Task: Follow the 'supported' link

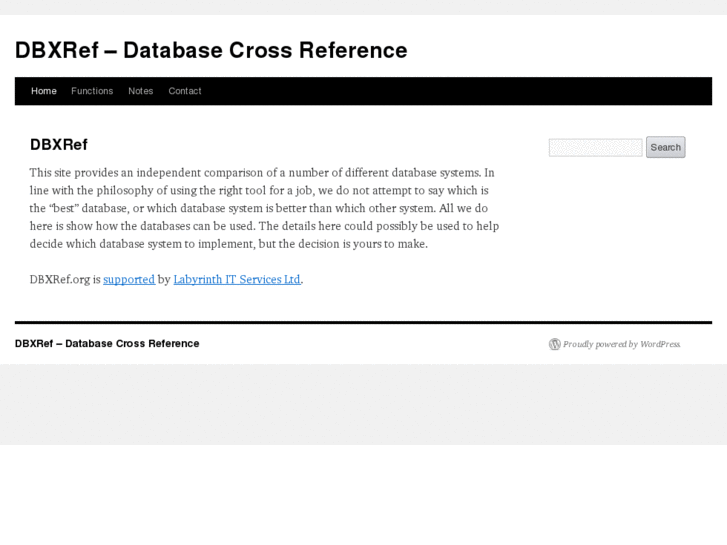Action: [129, 279]
